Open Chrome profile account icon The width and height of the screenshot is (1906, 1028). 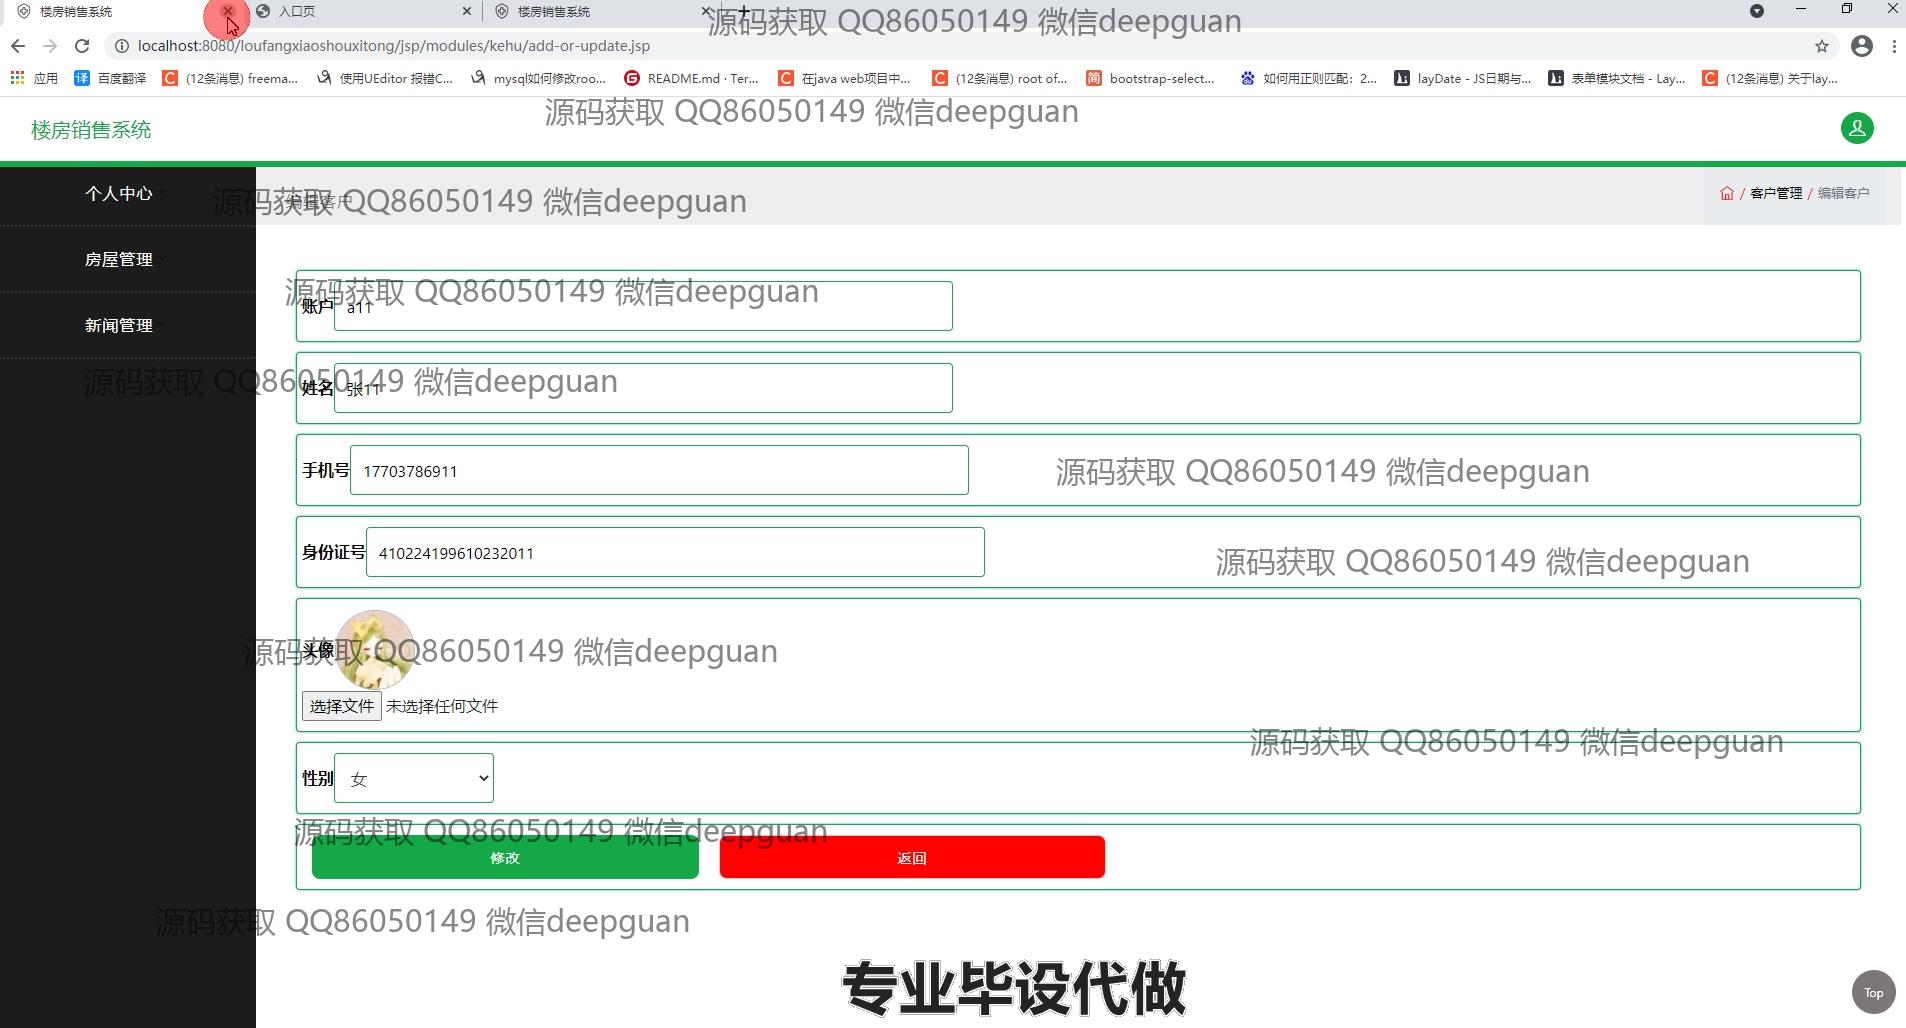1861,46
